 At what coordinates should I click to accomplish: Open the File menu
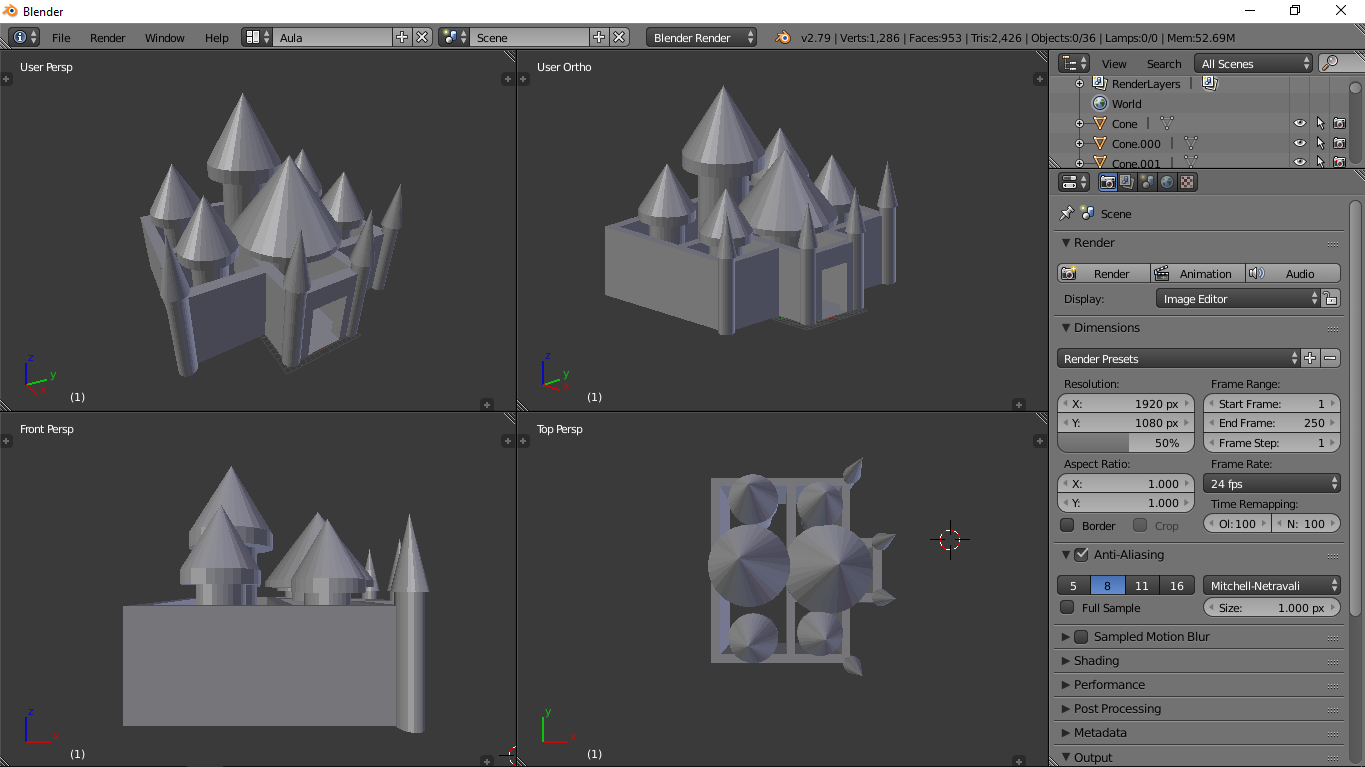pos(61,37)
